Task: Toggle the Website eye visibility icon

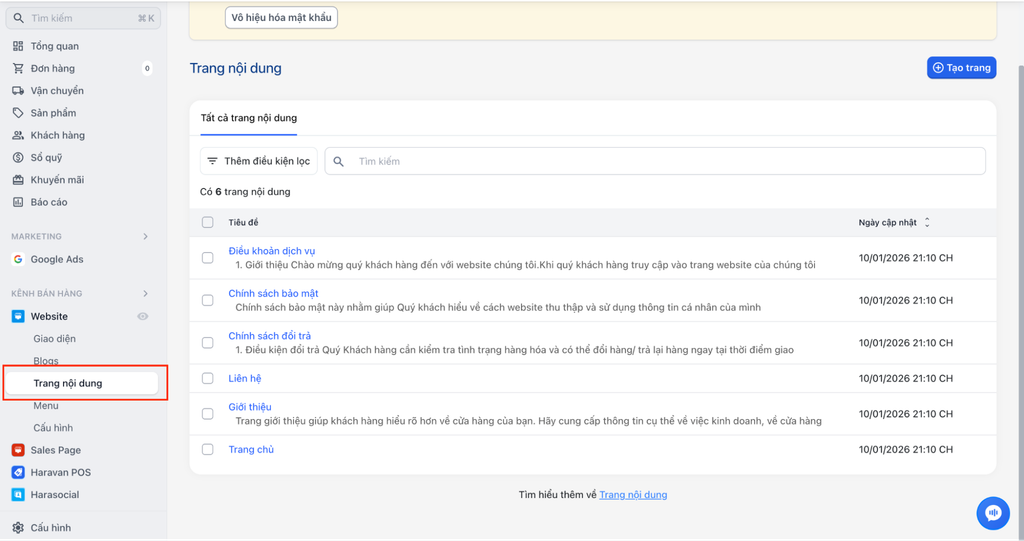Action: [x=143, y=316]
